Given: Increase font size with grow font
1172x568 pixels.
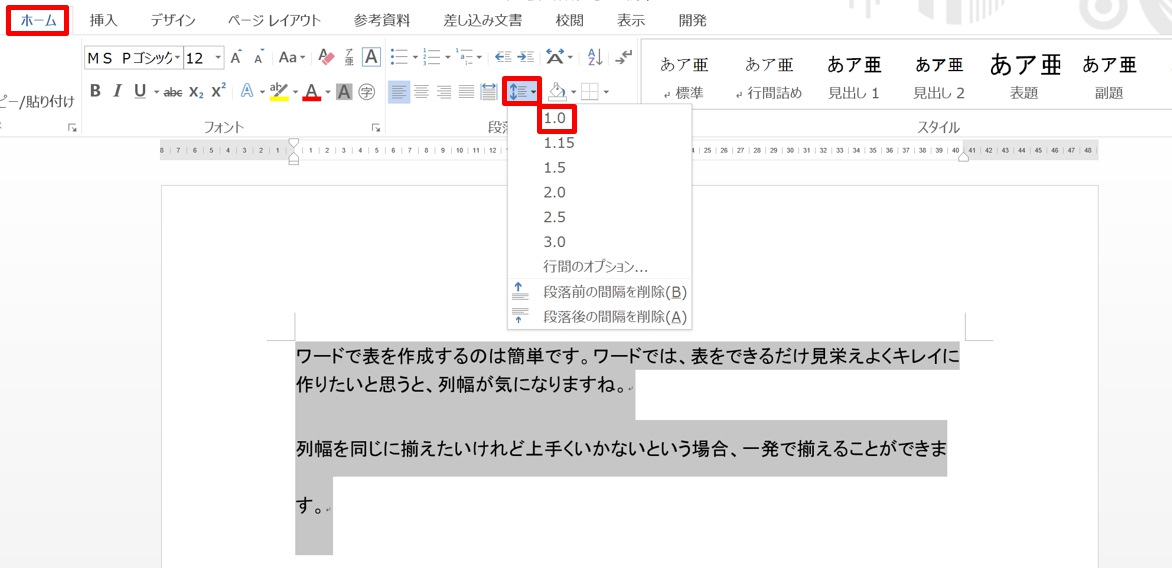Looking at the screenshot, I should click(x=236, y=58).
